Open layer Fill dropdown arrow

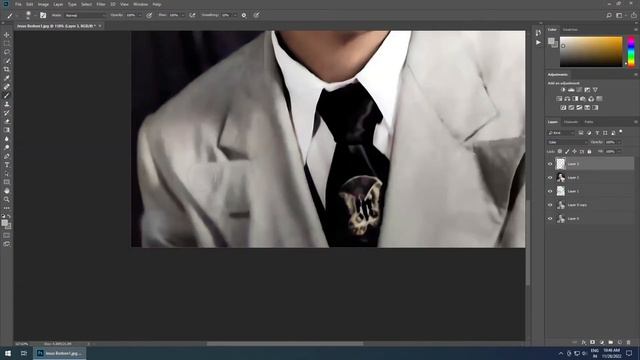pyautogui.click(x=619, y=151)
